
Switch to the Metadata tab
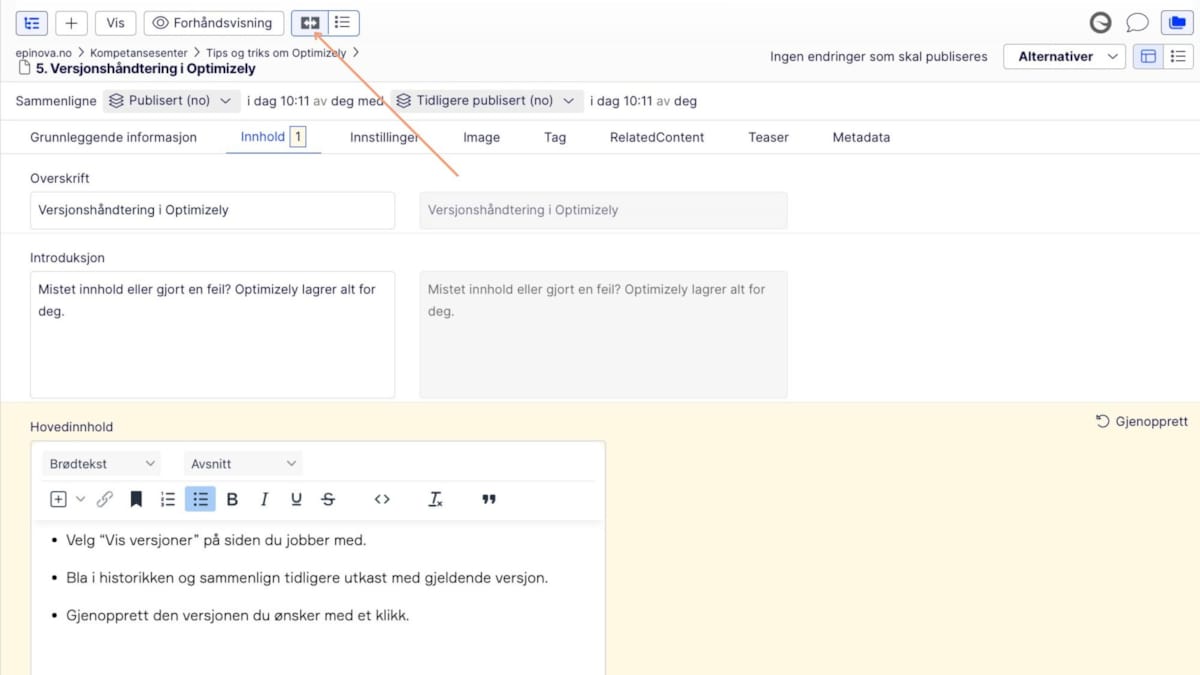point(860,137)
